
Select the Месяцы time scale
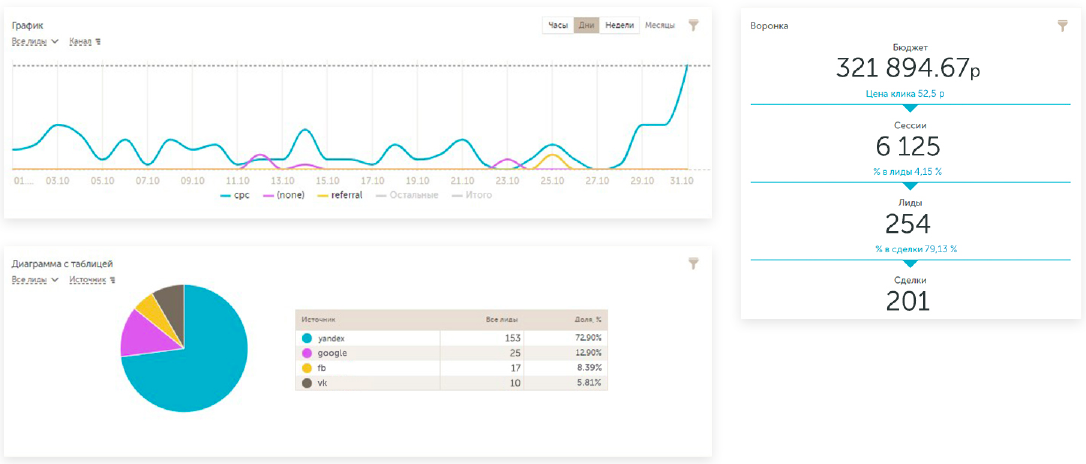pyautogui.click(x=660, y=25)
